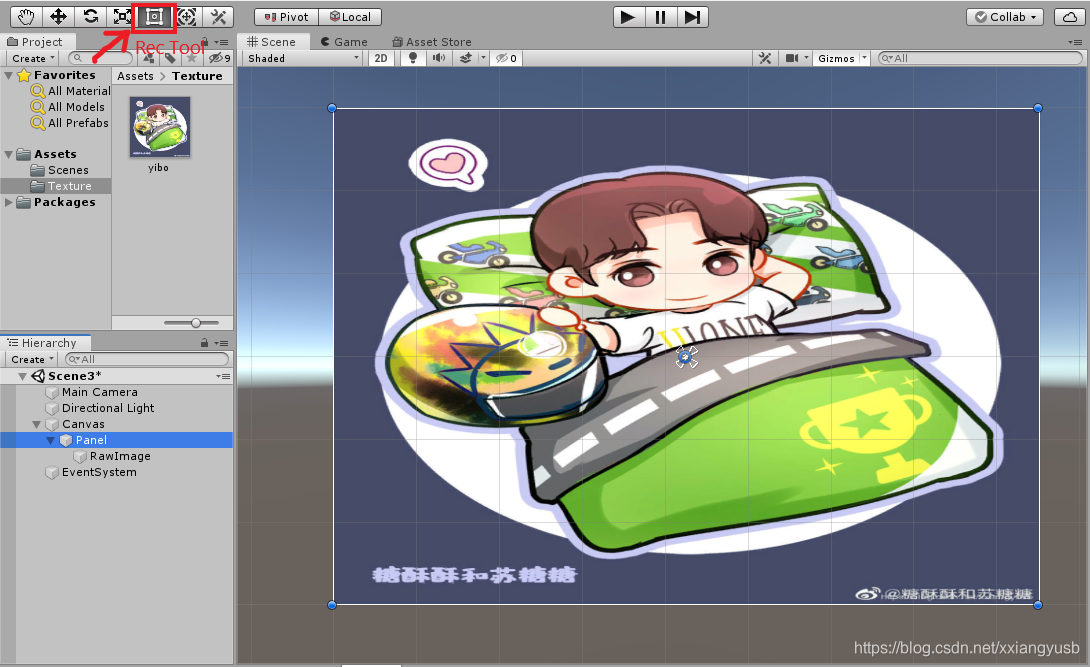Viewport: 1090px width, 667px height.
Task: Click the Pause button
Action: [660, 17]
